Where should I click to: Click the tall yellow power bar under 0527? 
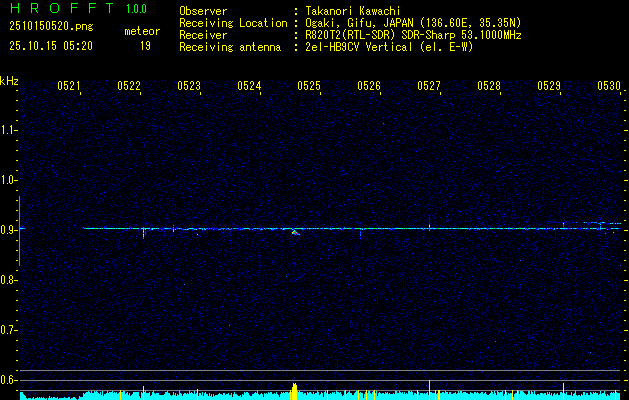tap(429, 389)
